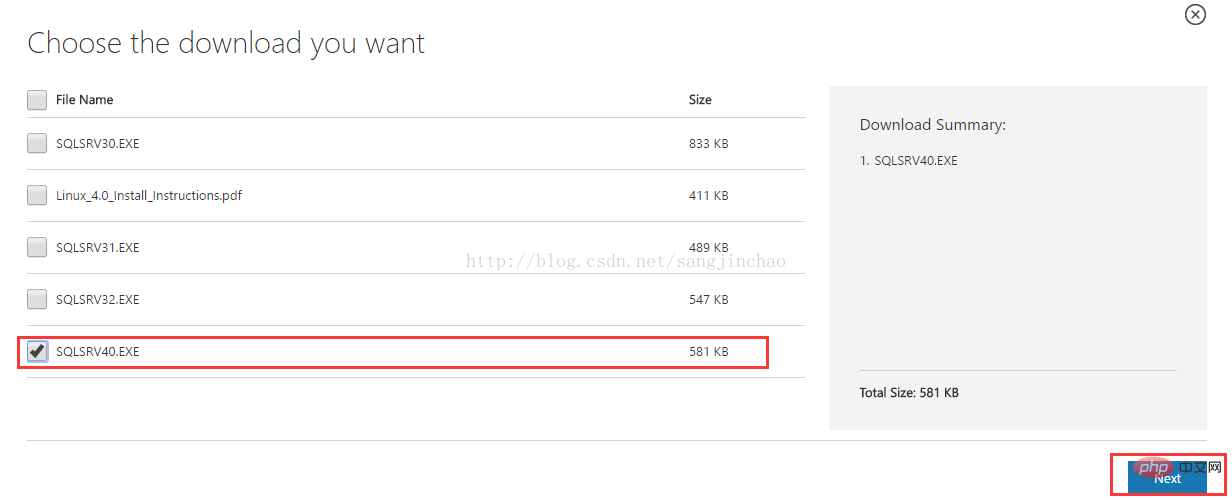Enable the Linux install instructions PDF checkbox
Image resolution: width=1232 pixels, height=500 pixels.
pos(37,195)
